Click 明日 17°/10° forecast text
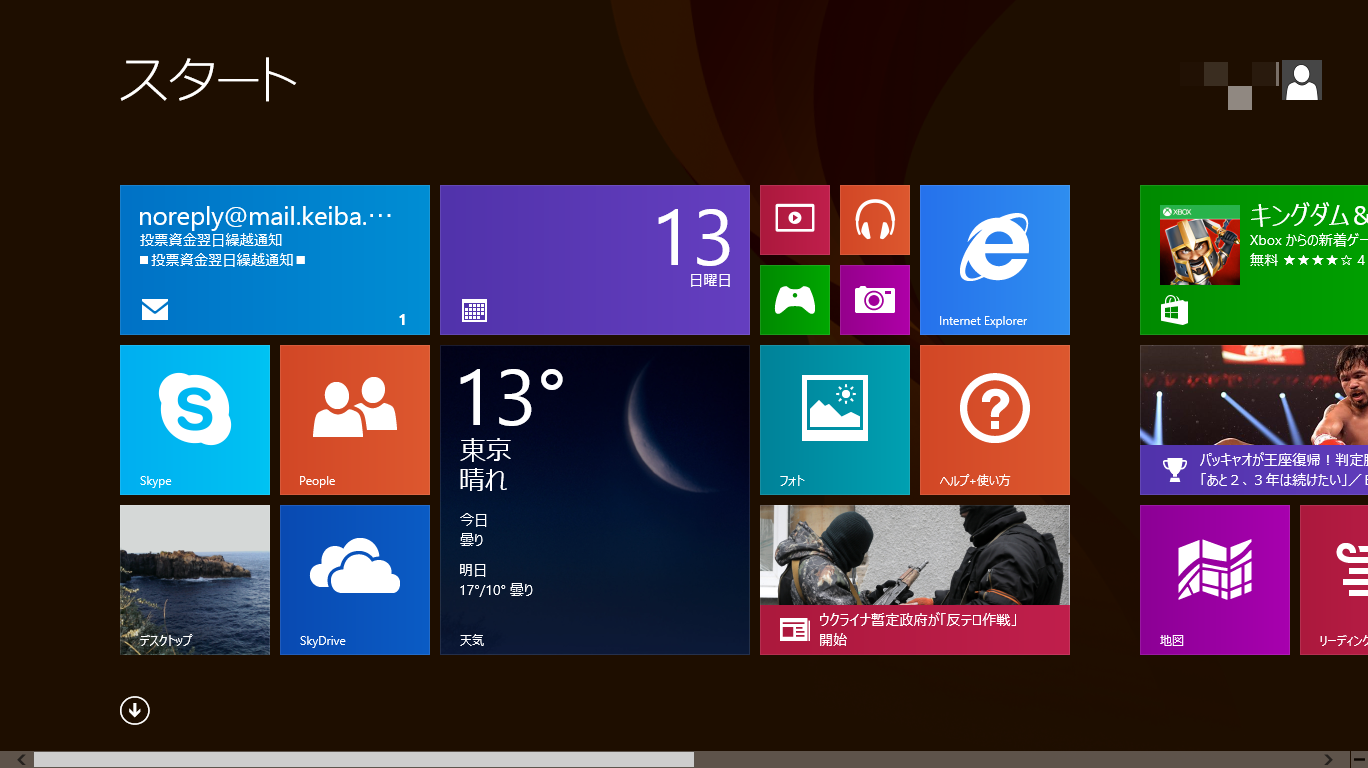This screenshot has width=1368, height=768. (497, 580)
